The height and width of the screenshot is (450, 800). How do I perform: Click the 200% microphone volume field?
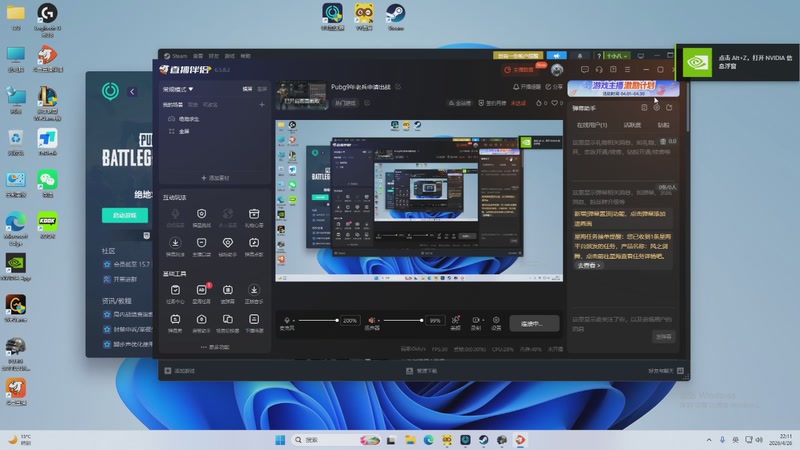tap(349, 320)
